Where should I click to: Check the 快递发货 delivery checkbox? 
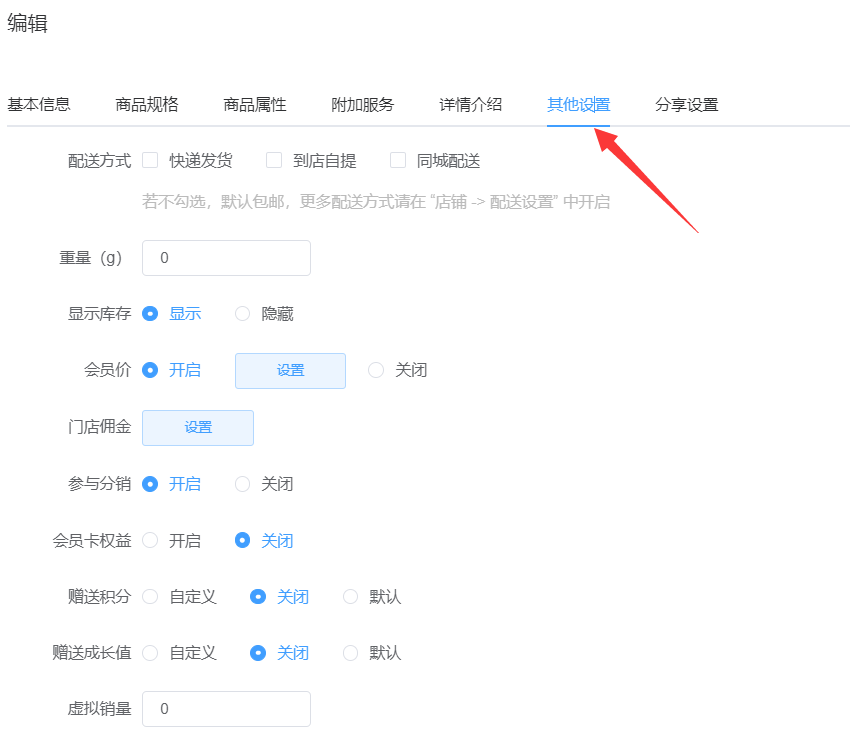(x=151, y=160)
